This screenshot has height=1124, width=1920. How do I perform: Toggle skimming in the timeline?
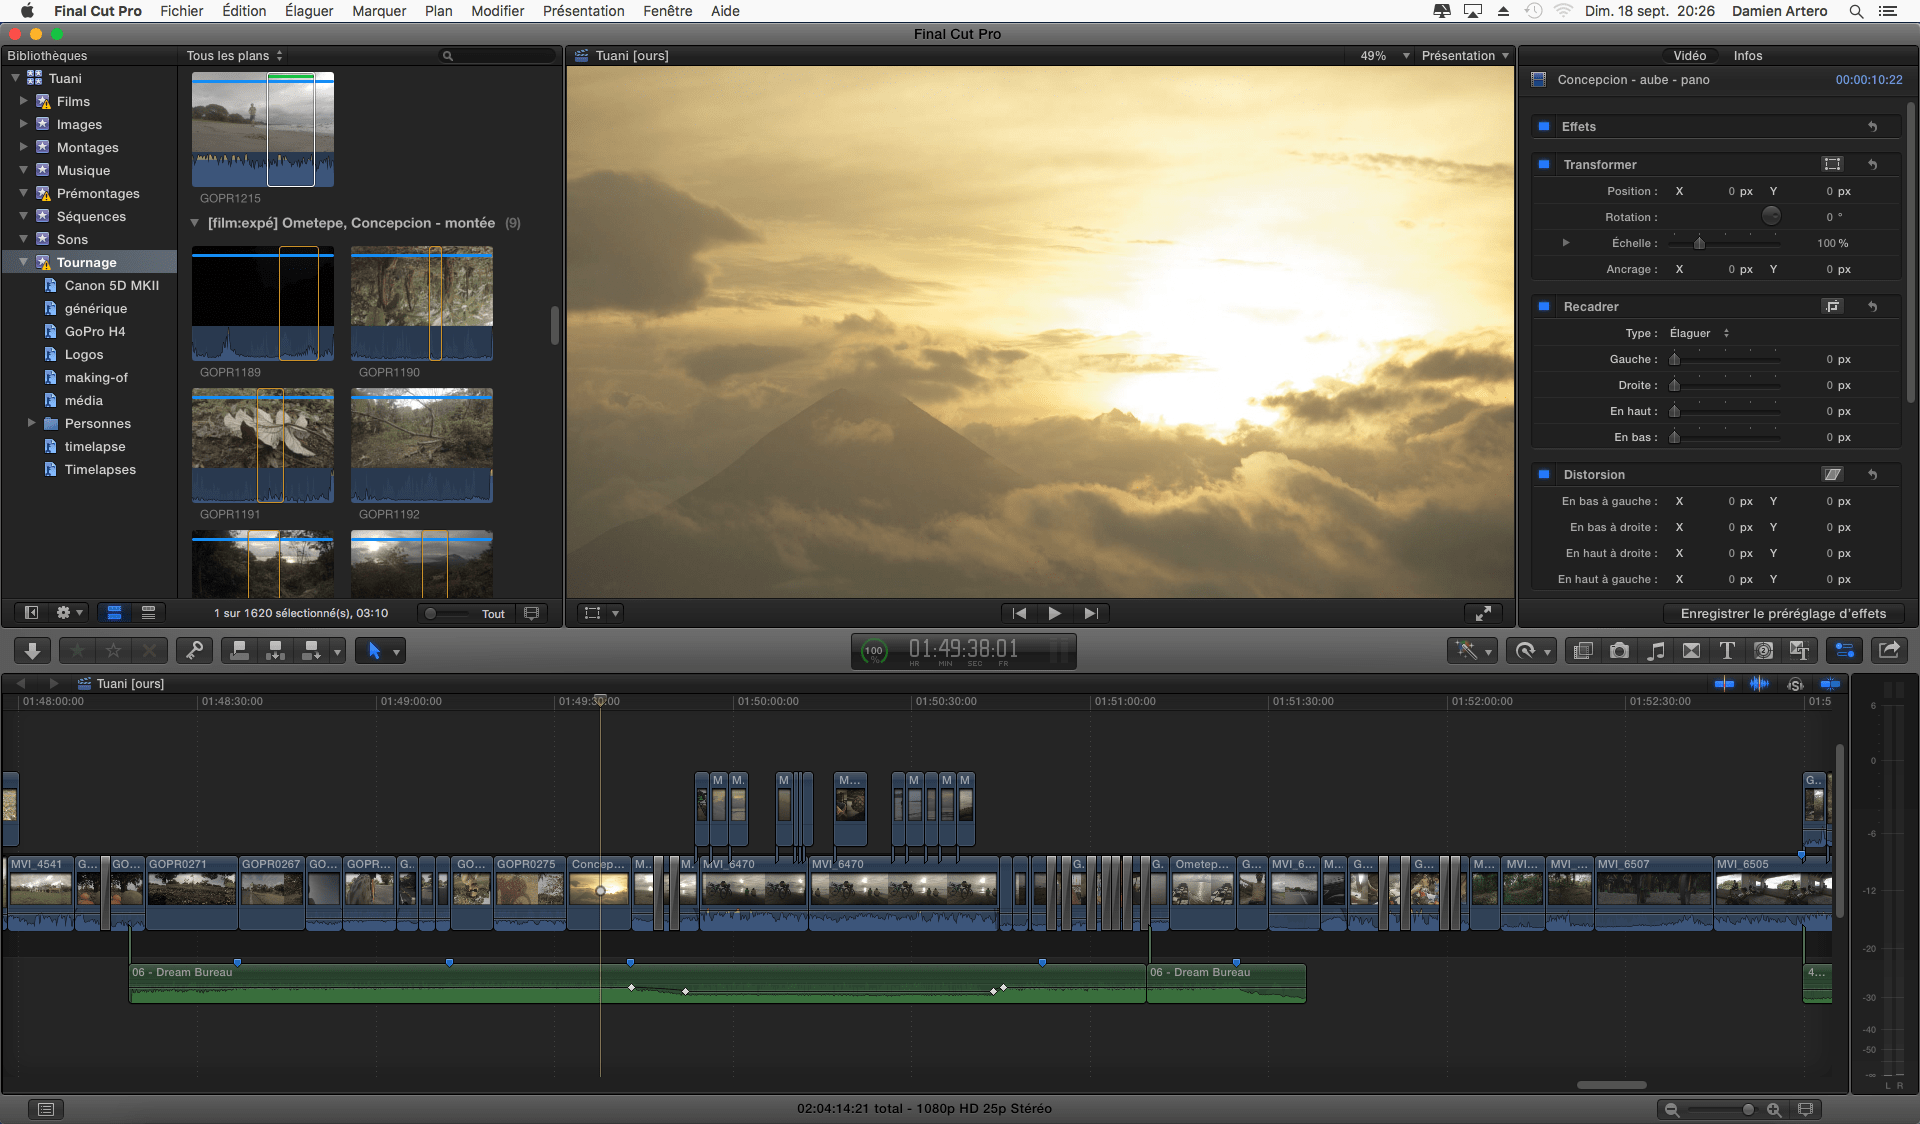click(1724, 684)
